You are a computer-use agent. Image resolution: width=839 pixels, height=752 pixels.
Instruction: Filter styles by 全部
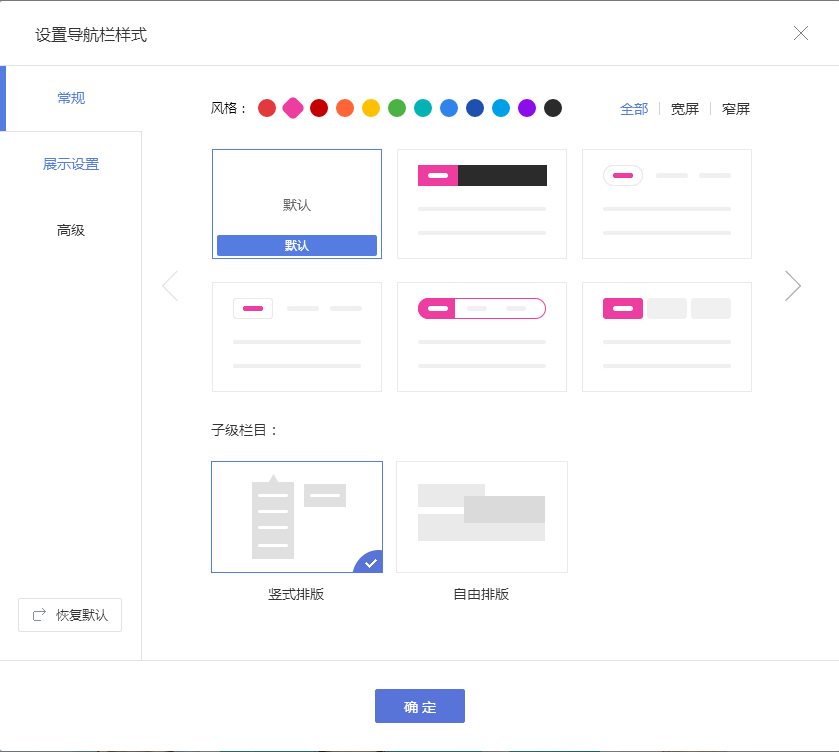(634, 109)
